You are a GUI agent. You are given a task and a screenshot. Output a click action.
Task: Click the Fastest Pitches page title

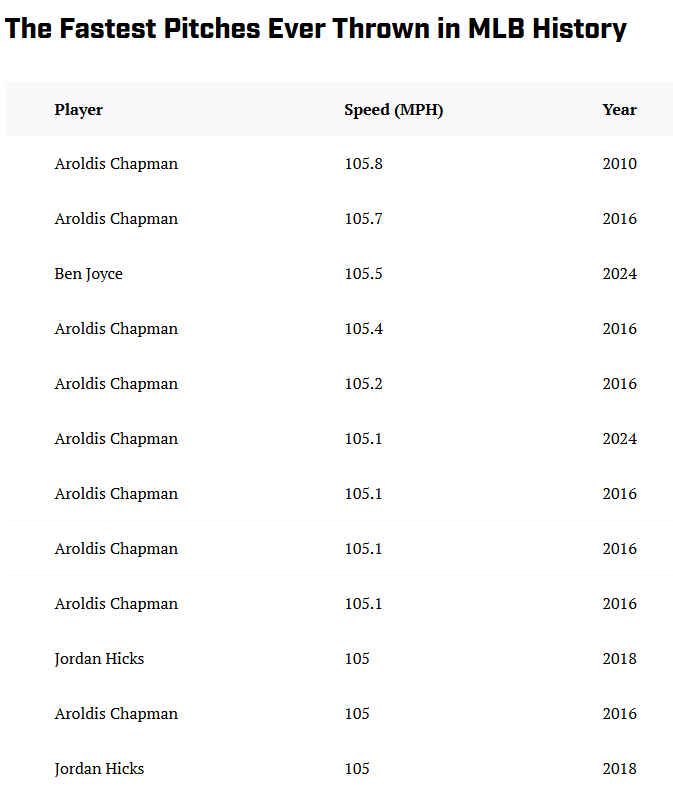pos(316,29)
